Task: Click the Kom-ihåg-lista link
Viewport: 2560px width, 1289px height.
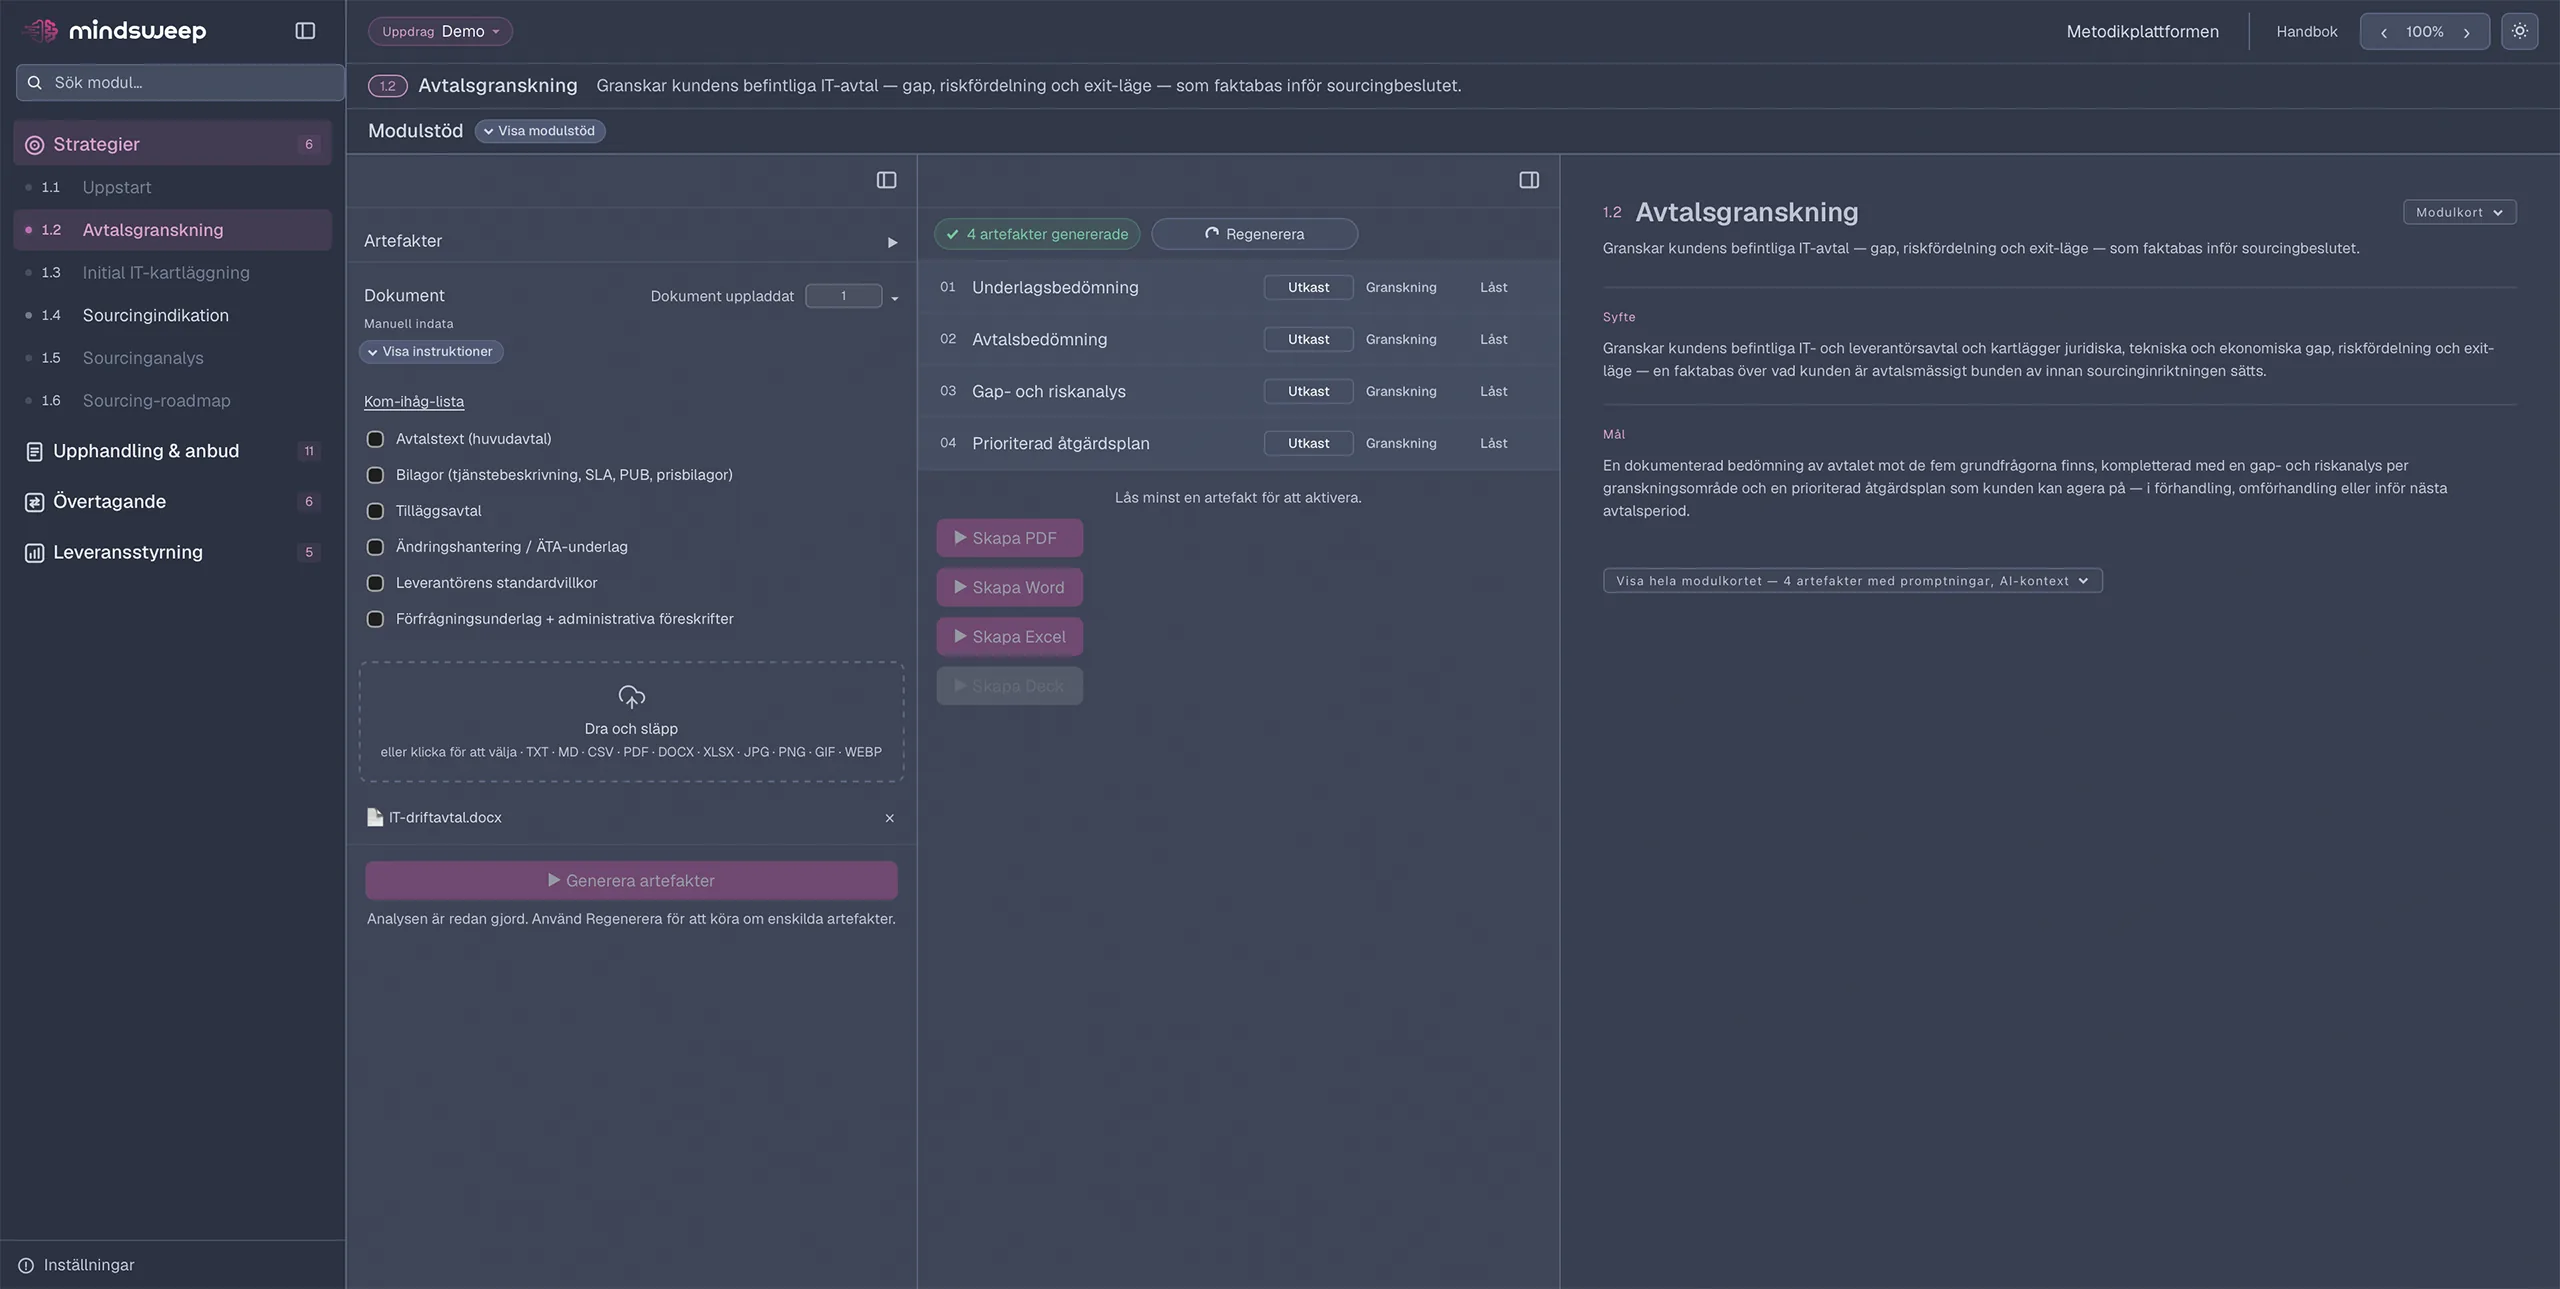Action: point(414,402)
